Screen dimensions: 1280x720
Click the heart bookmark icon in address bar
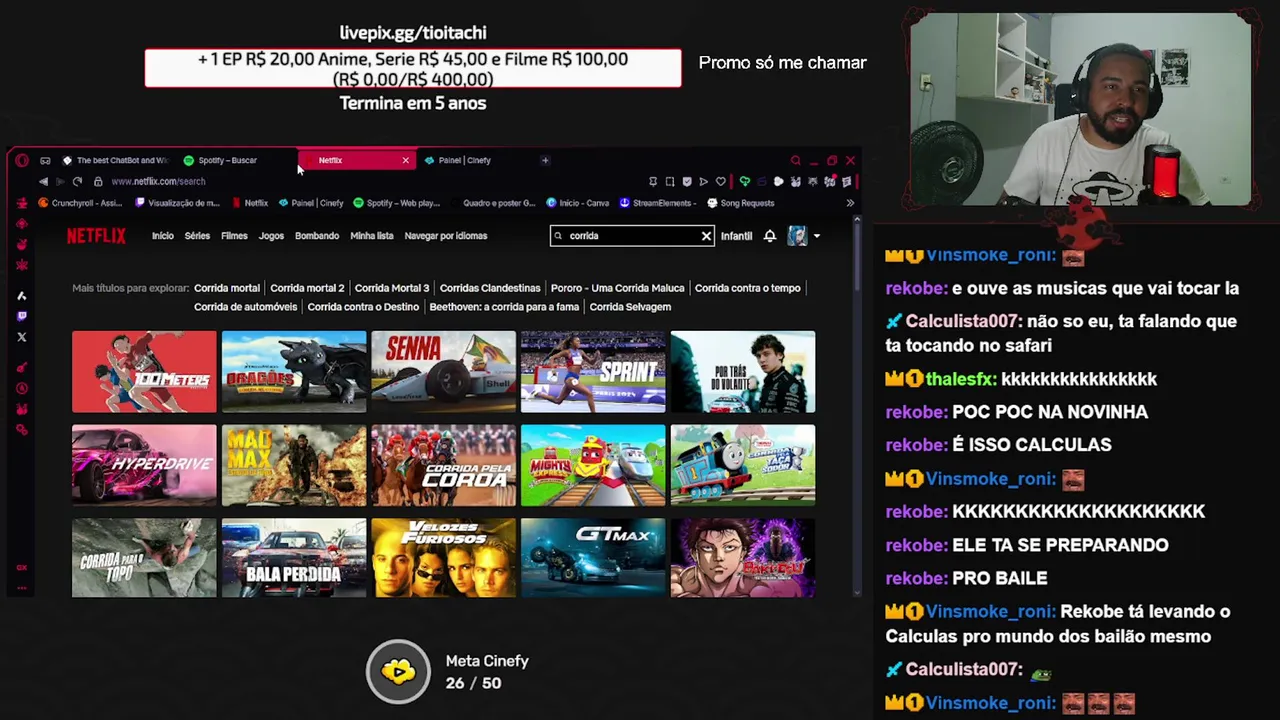pyautogui.click(x=720, y=181)
